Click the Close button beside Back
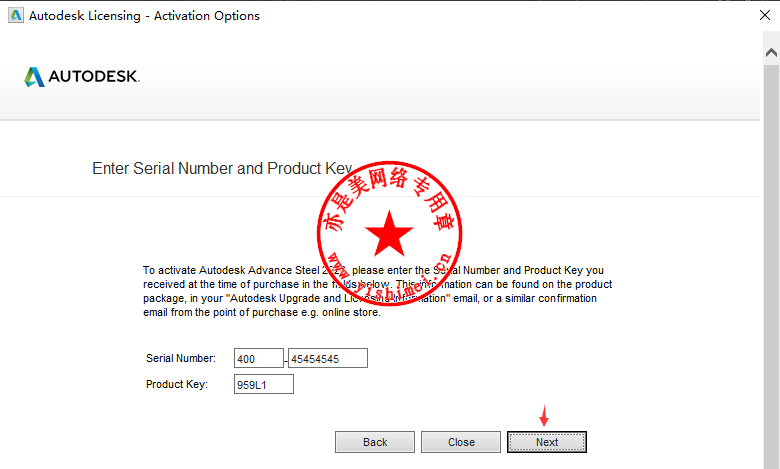780x469 pixels. [461, 442]
